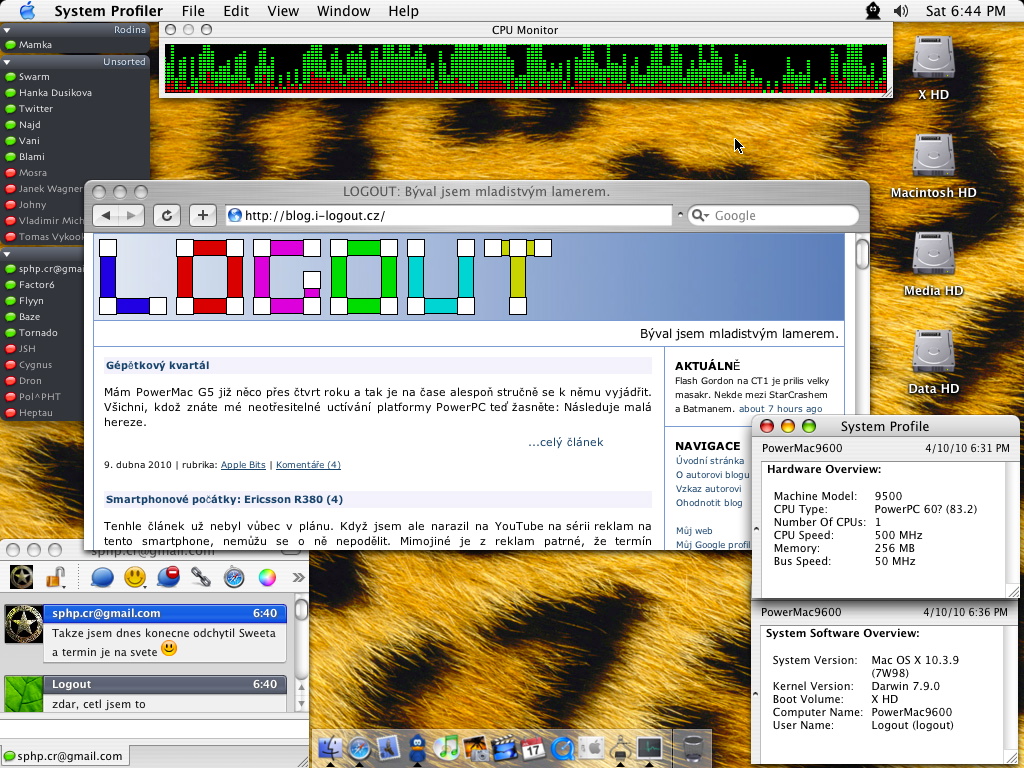The image size is (1024, 768).
Task: Collapse the Unsorted contact group
Action: pos(7,62)
